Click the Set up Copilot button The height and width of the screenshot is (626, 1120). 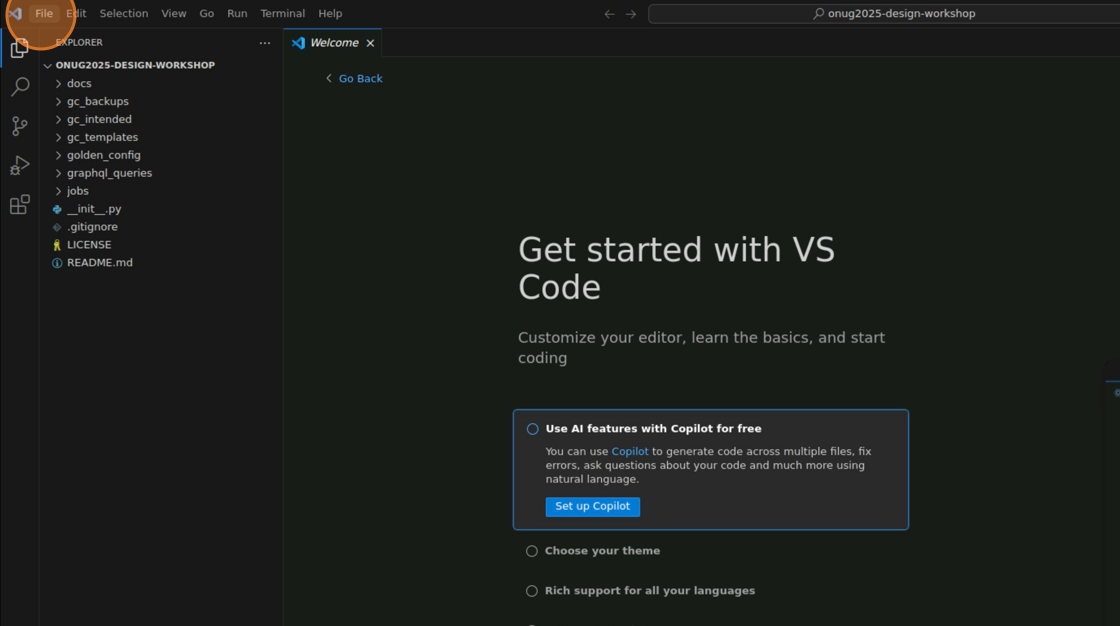point(593,506)
